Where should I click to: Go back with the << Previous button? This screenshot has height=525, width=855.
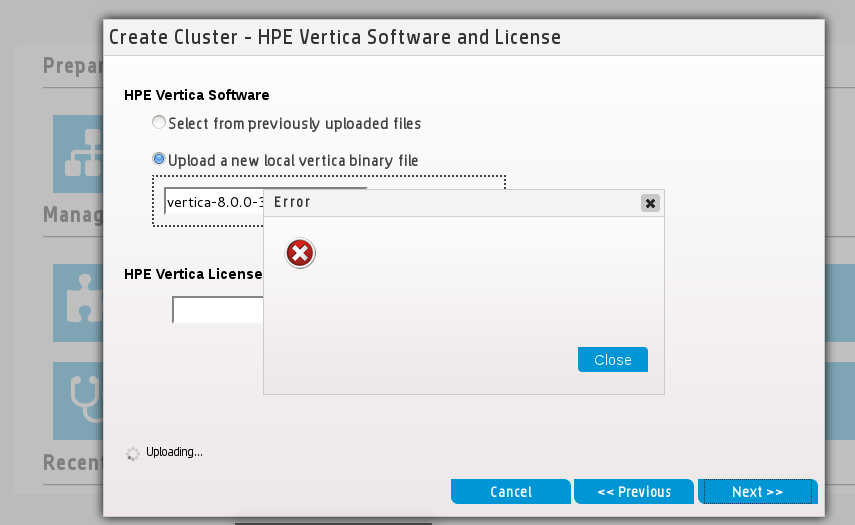tap(634, 492)
